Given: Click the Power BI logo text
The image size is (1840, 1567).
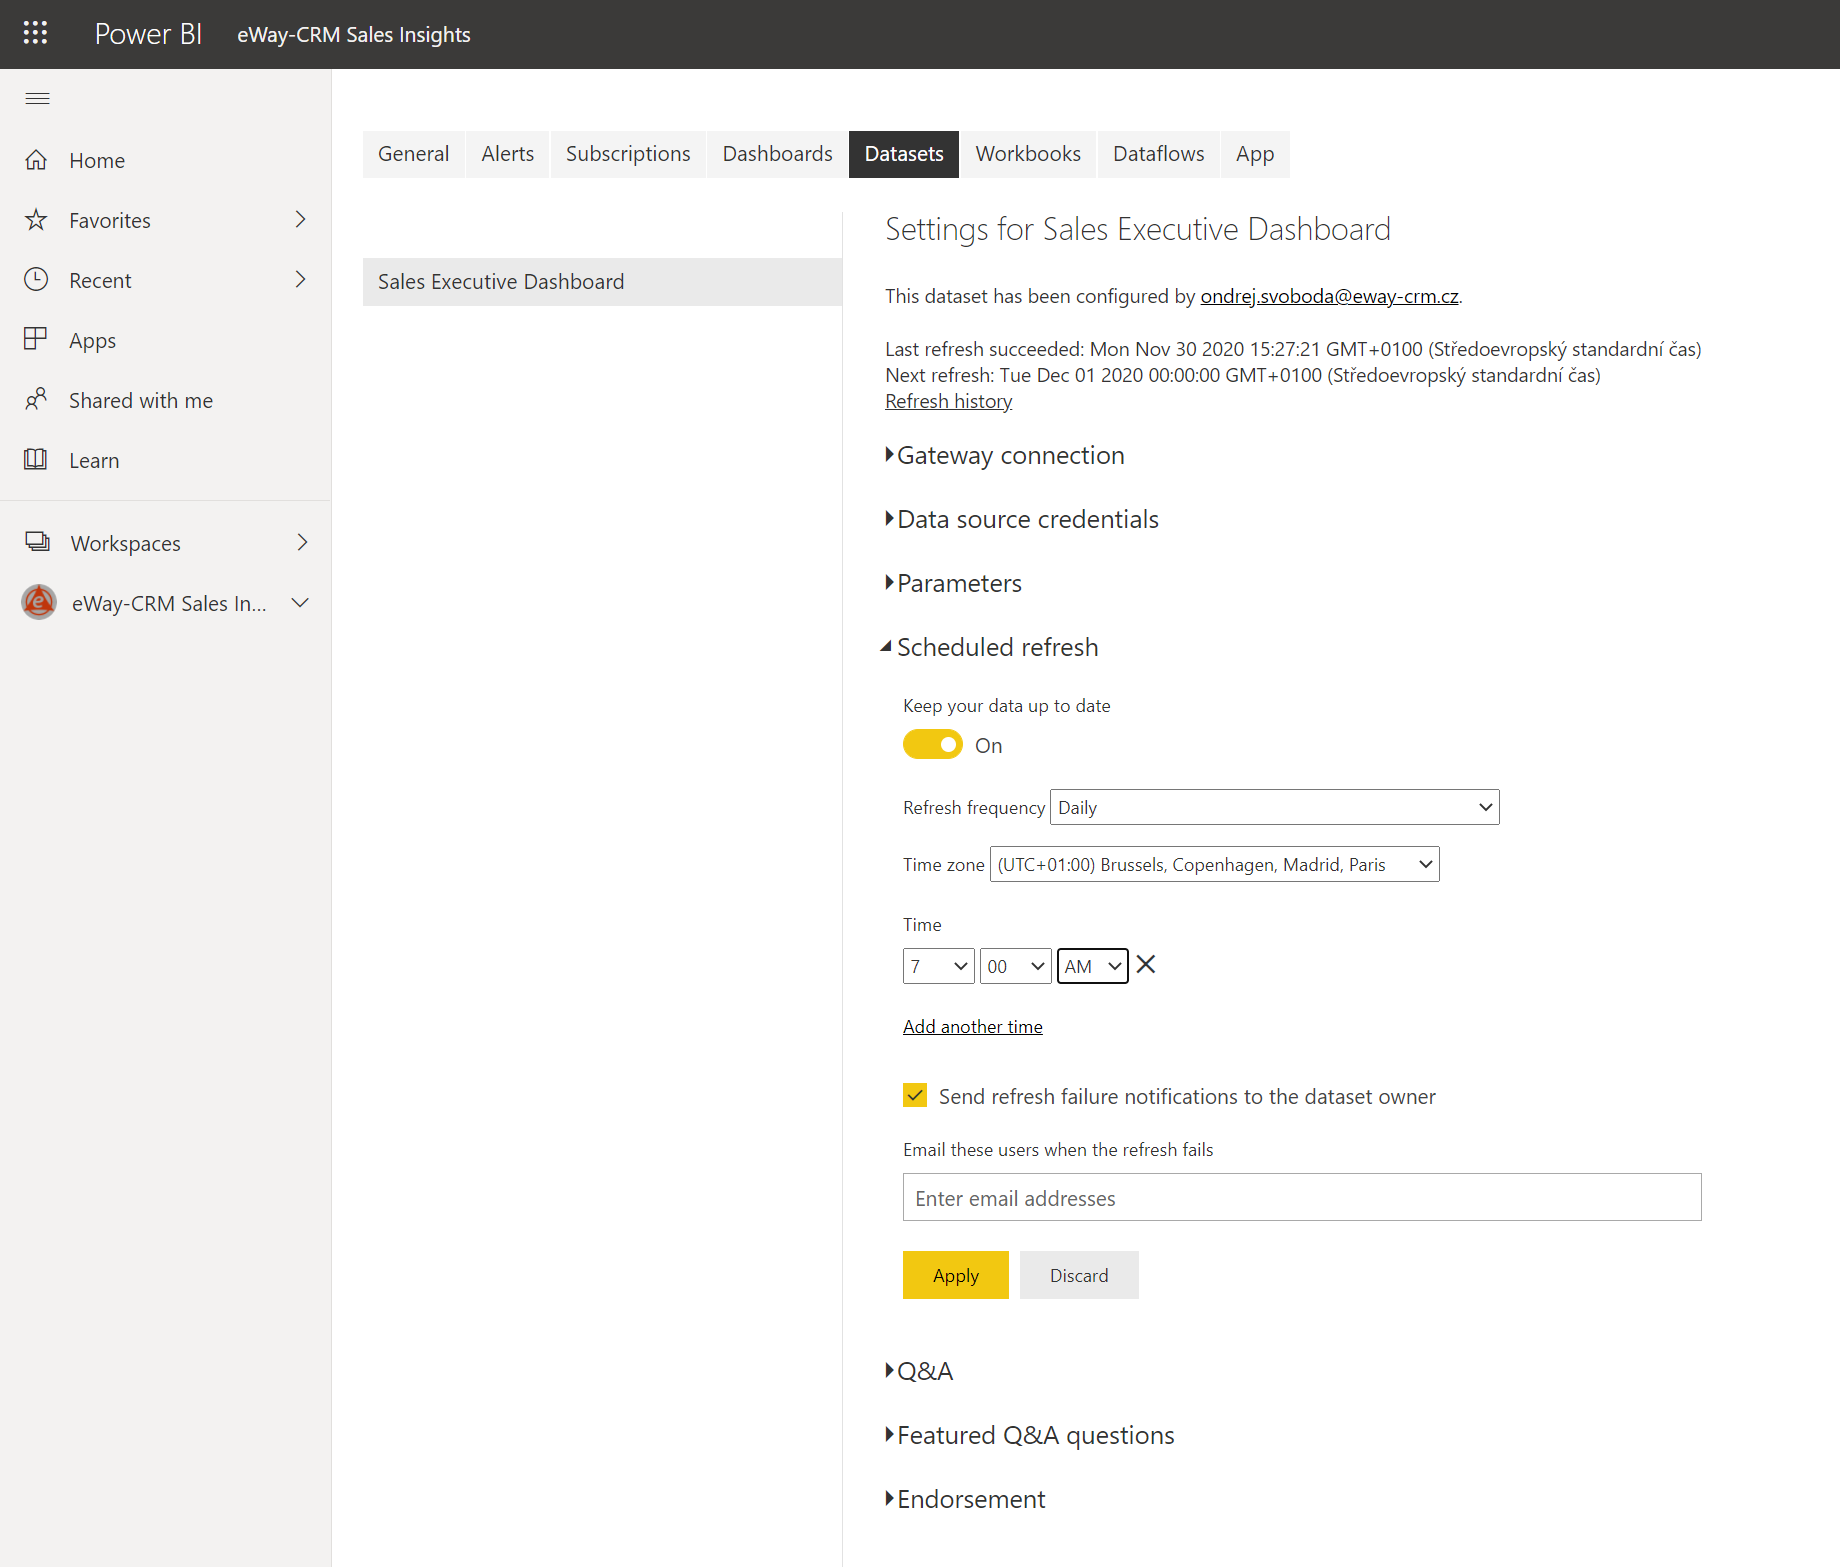Looking at the screenshot, I should pyautogui.click(x=148, y=34).
